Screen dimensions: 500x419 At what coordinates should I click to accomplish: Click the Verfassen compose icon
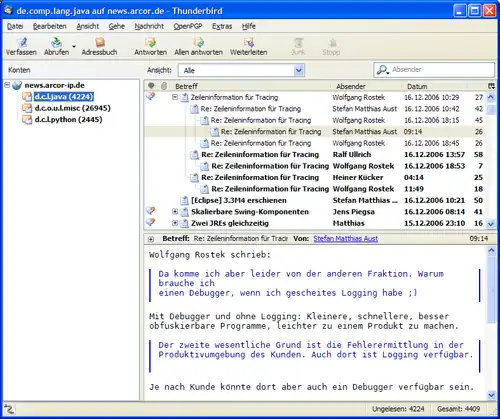click(21, 43)
